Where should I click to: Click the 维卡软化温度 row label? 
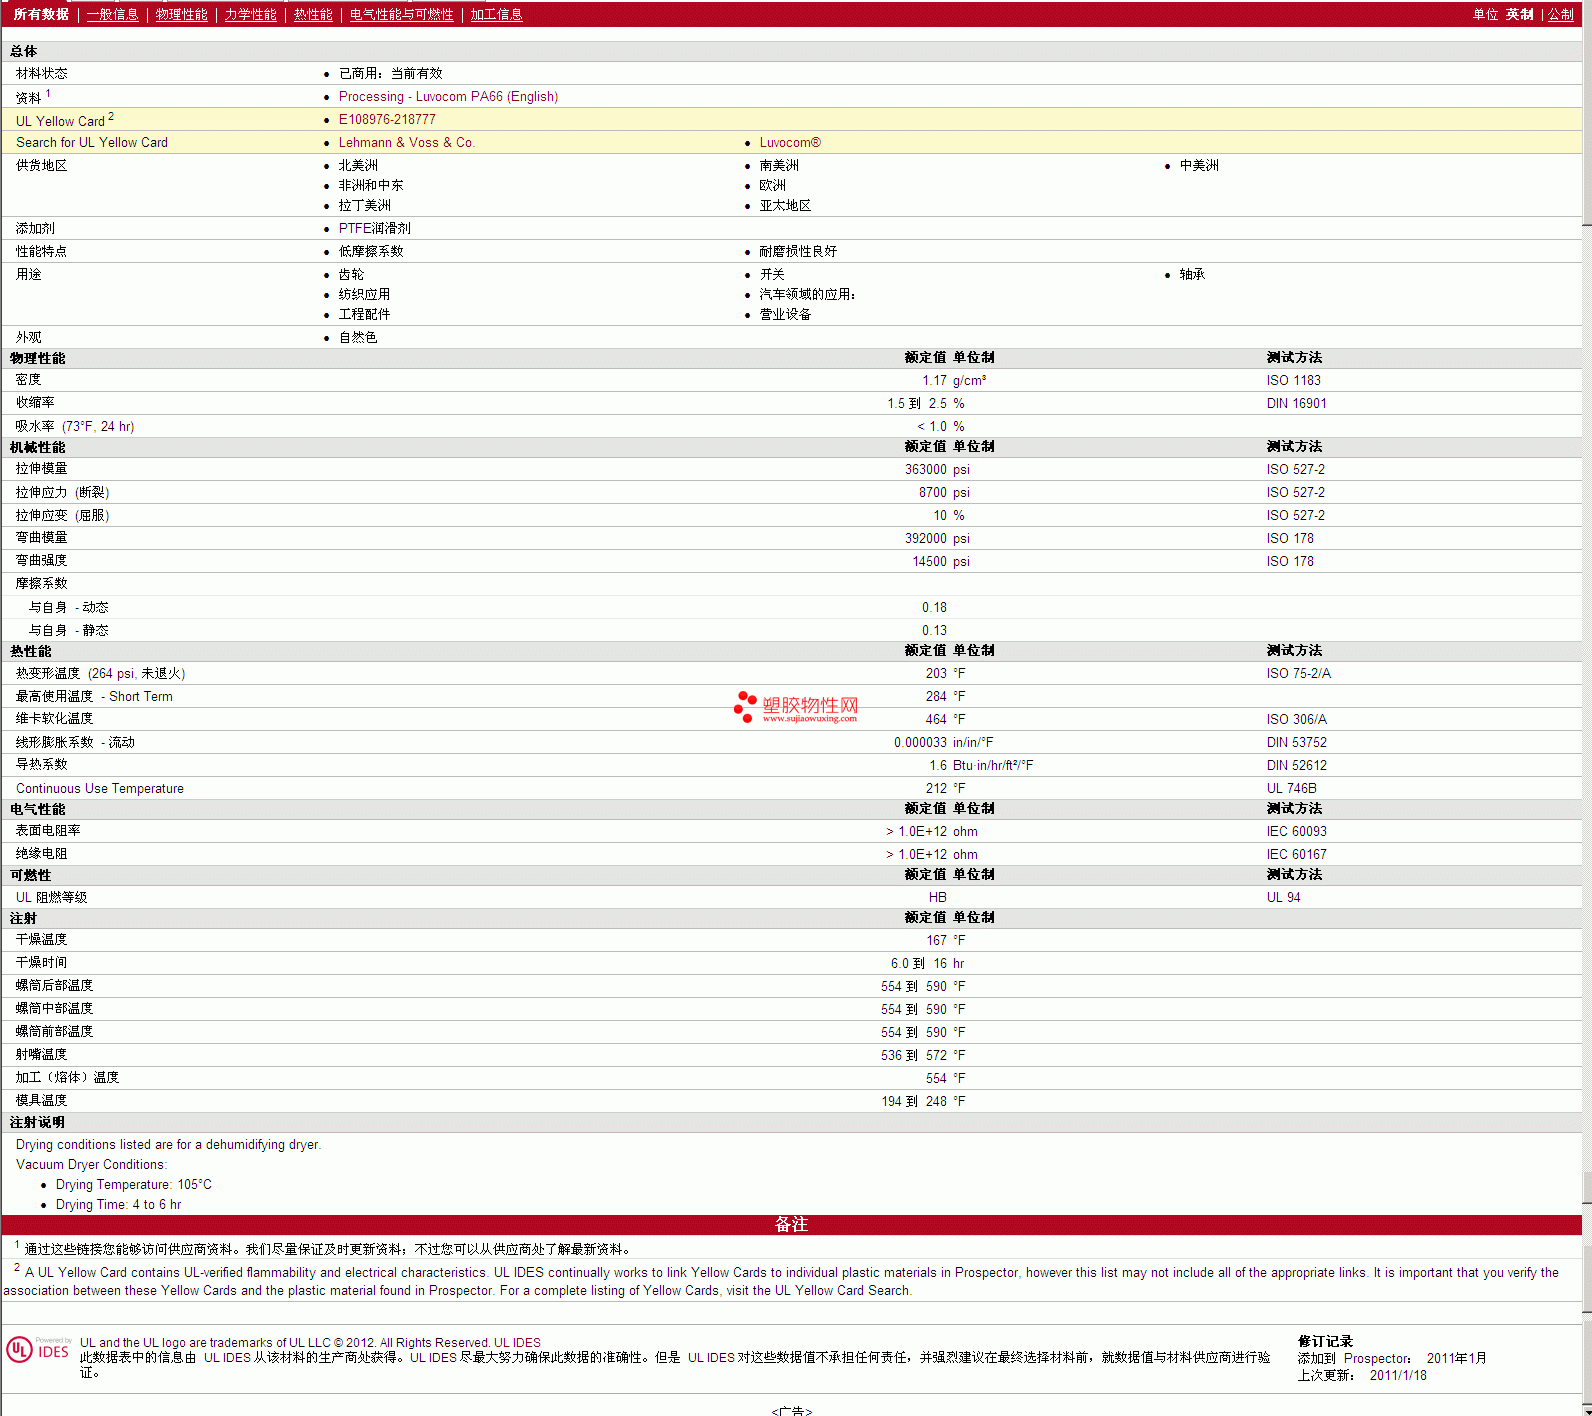(x=54, y=718)
